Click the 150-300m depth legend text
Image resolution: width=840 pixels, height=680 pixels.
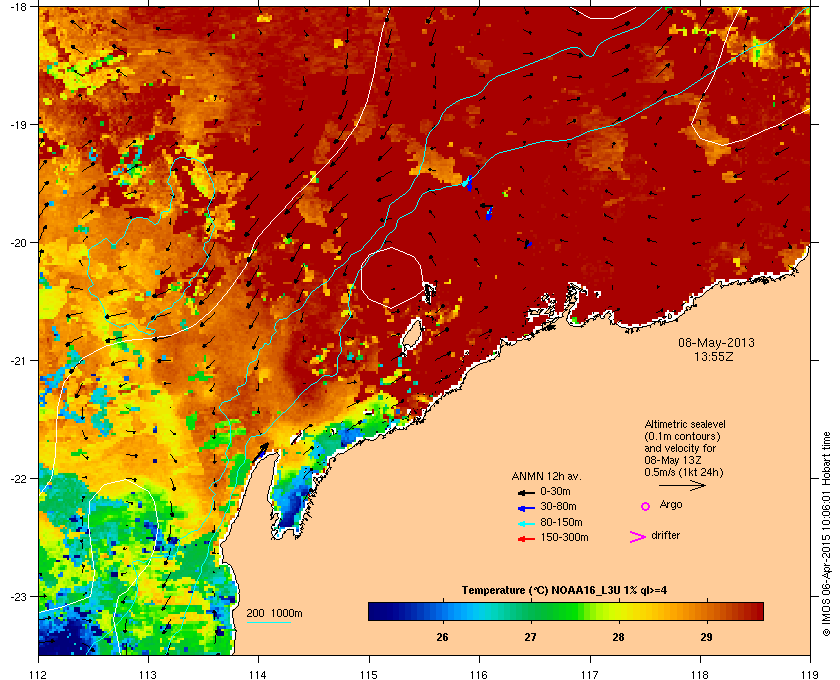pos(564,537)
